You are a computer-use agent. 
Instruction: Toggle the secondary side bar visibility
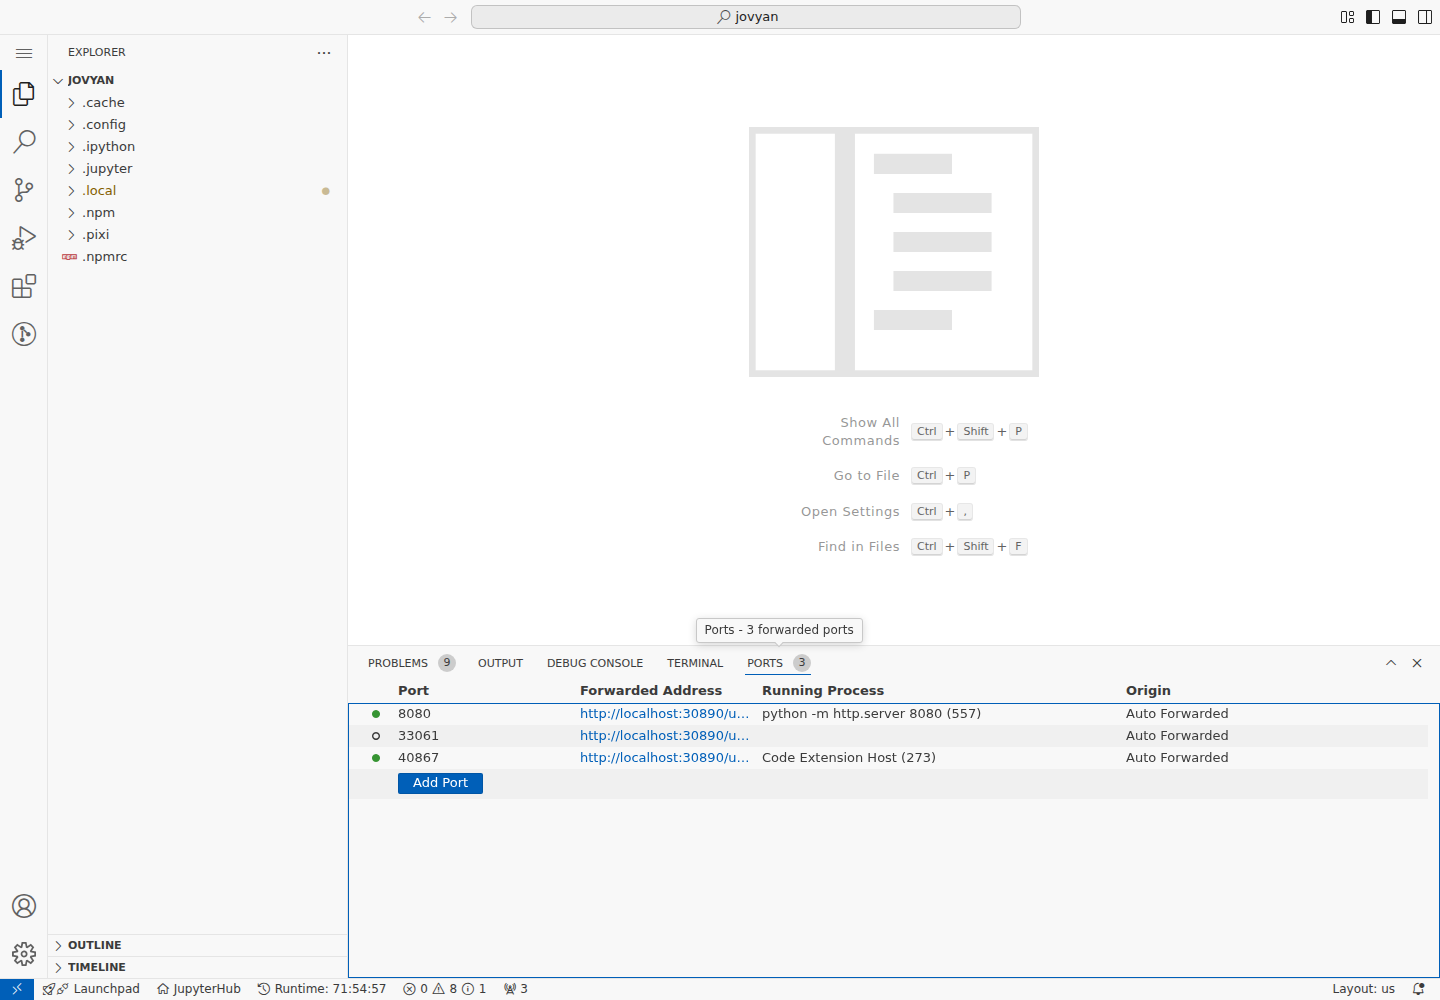pos(1425,17)
